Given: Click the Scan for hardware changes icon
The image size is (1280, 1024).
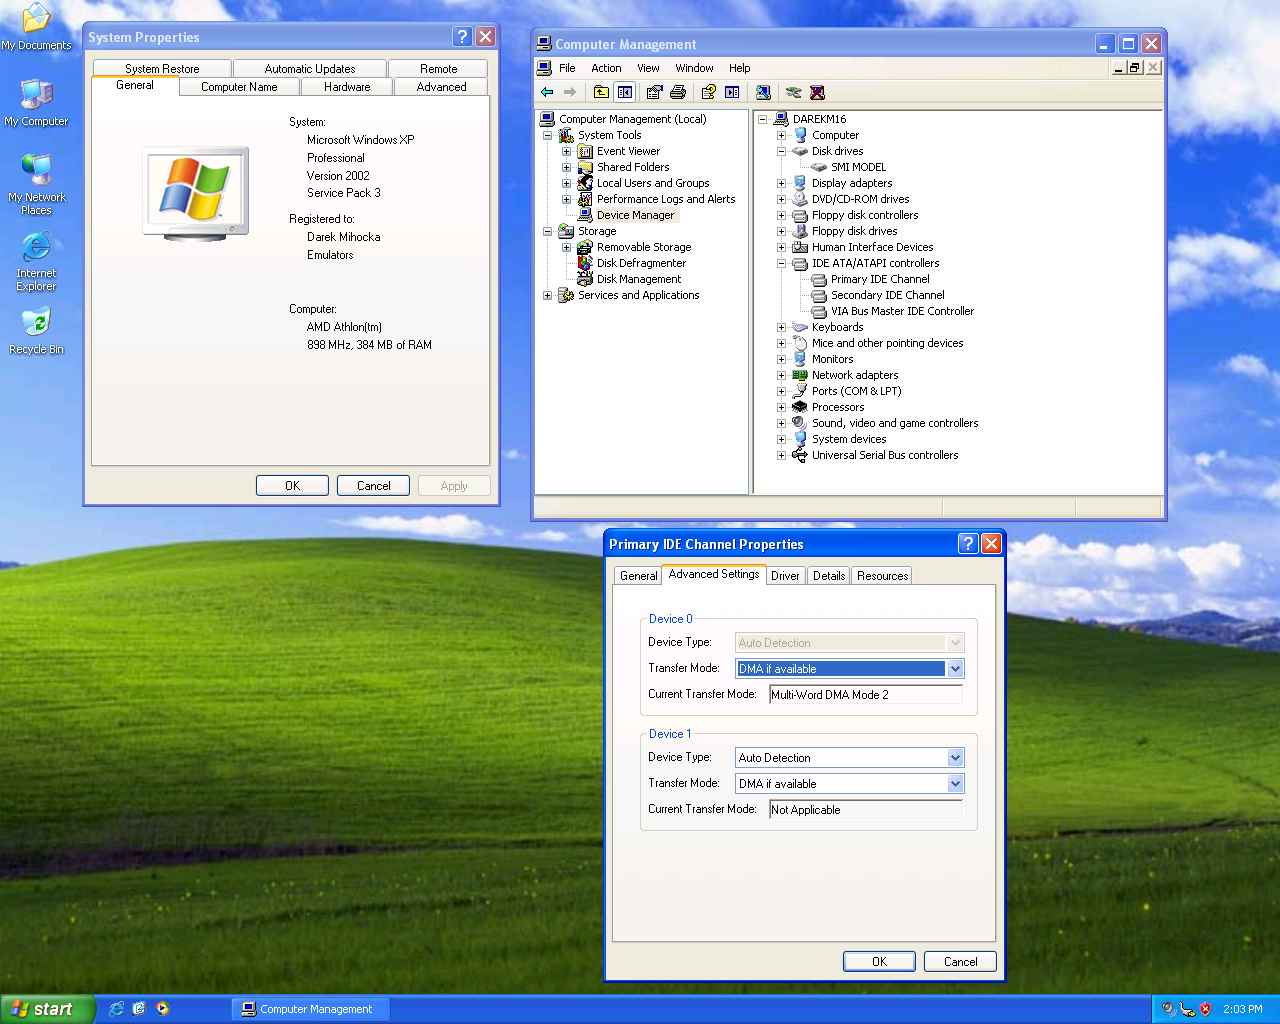Looking at the screenshot, I should pyautogui.click(x=763, y=92).
